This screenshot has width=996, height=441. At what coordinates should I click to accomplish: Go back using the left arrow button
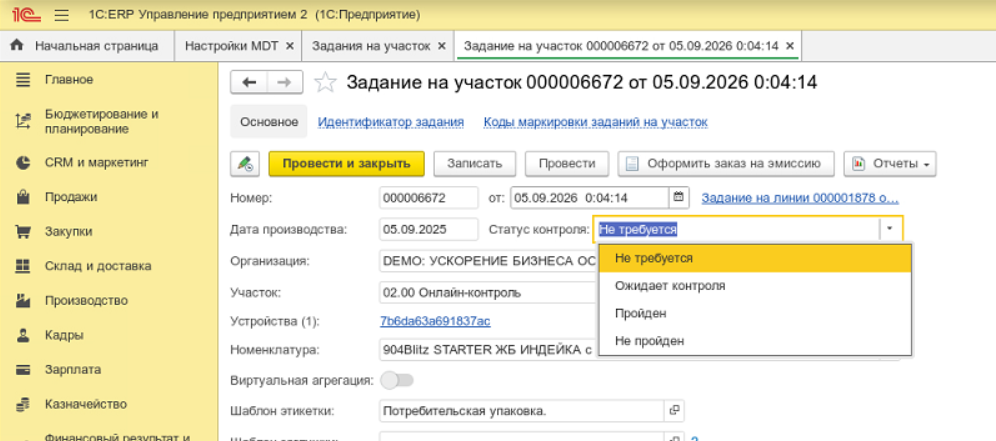tap(249, 82)
